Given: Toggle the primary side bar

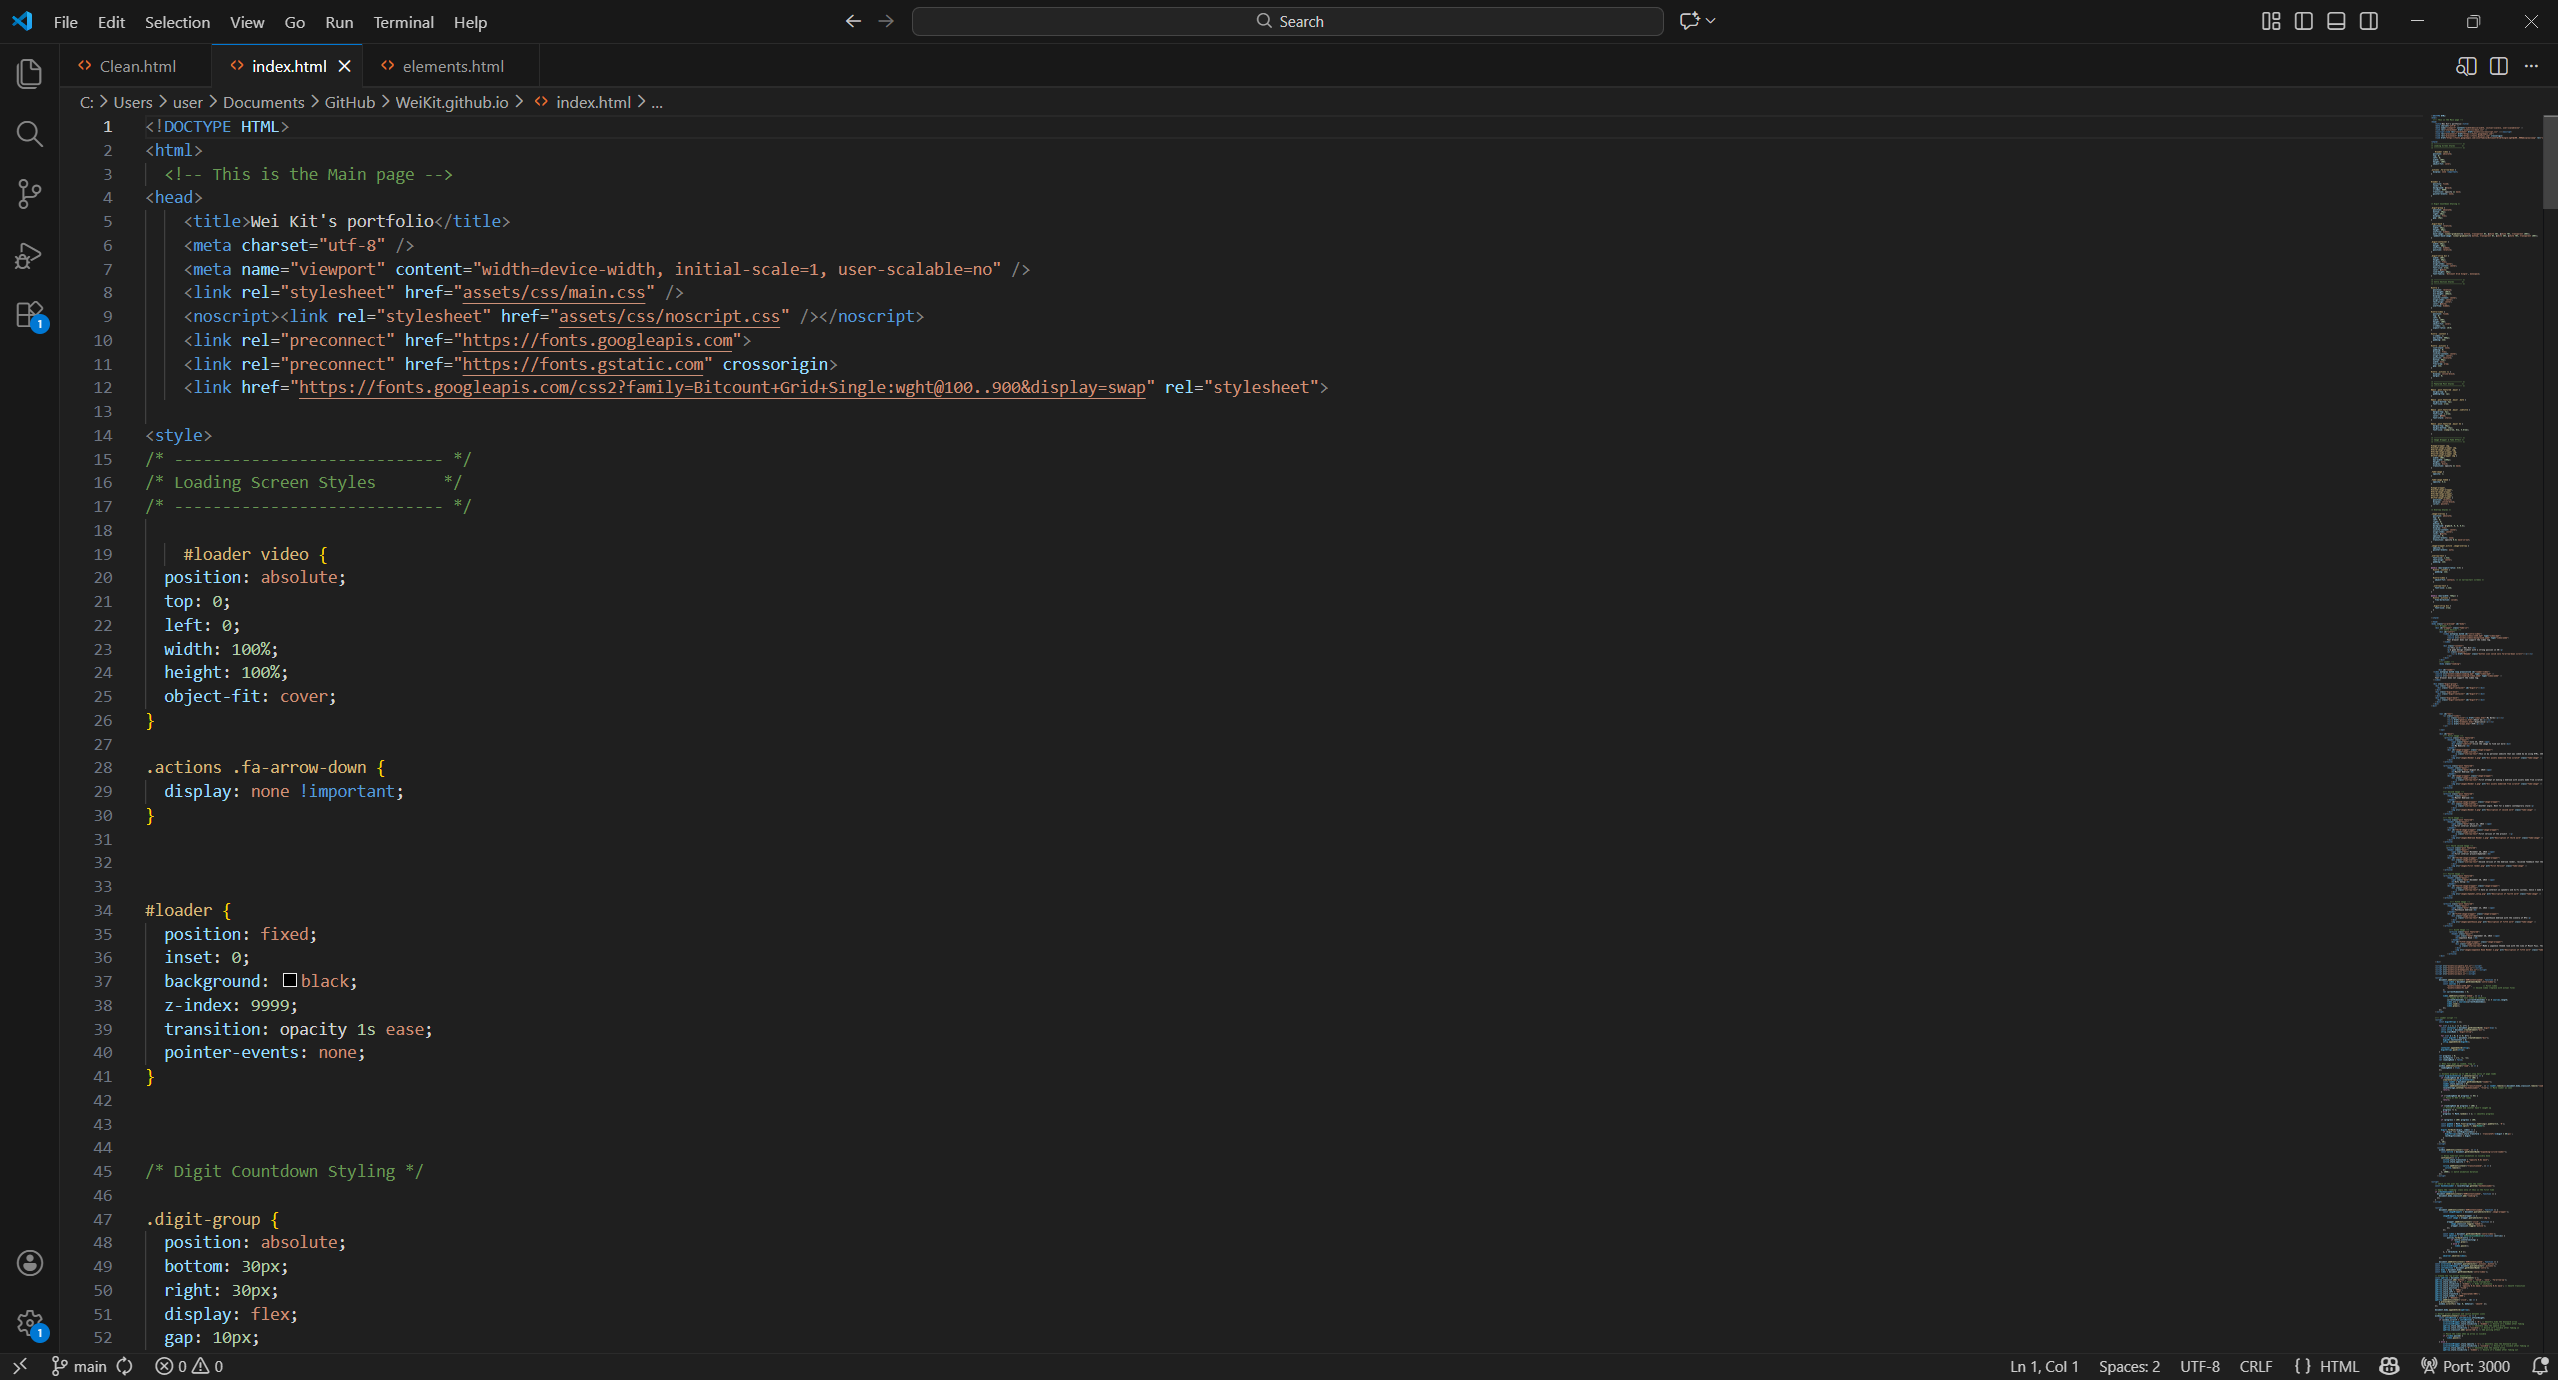Looking at the screenshot, I should click(x=2304, y=21).
